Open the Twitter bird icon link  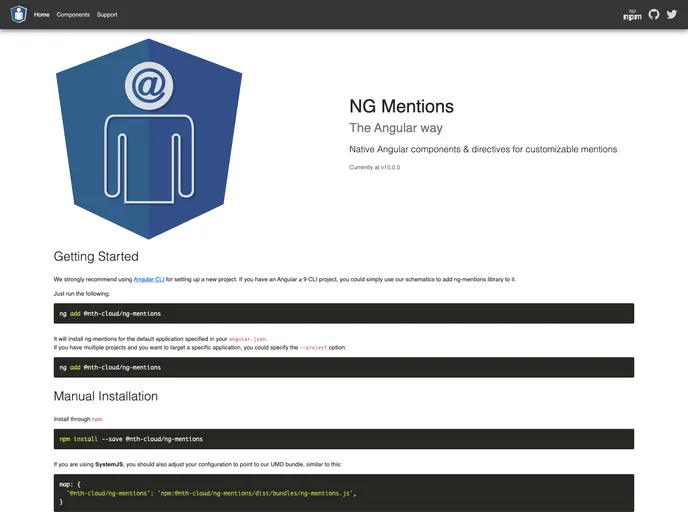(x=672, y=14)
